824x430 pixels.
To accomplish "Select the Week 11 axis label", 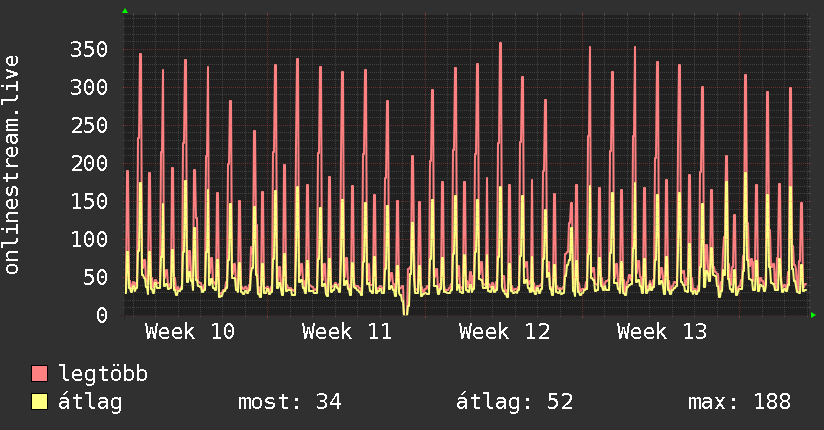I will tap(347, 332).
